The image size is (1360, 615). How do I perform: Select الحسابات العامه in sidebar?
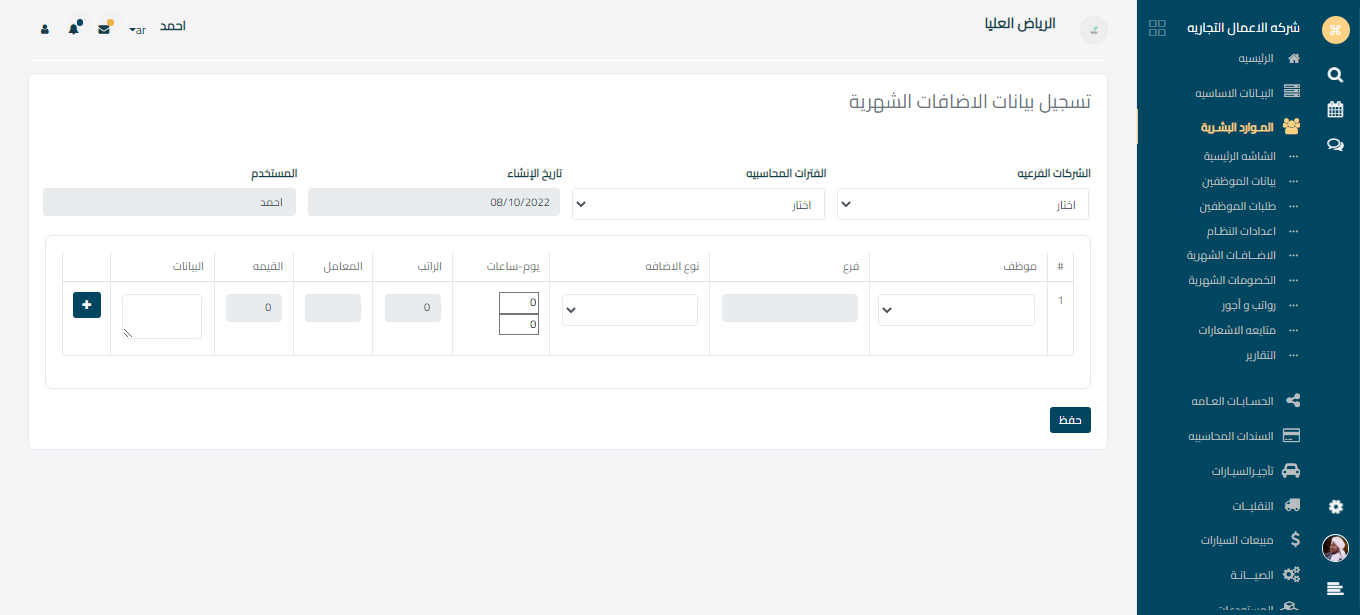pyautogui.click(x=1232, y=401)
